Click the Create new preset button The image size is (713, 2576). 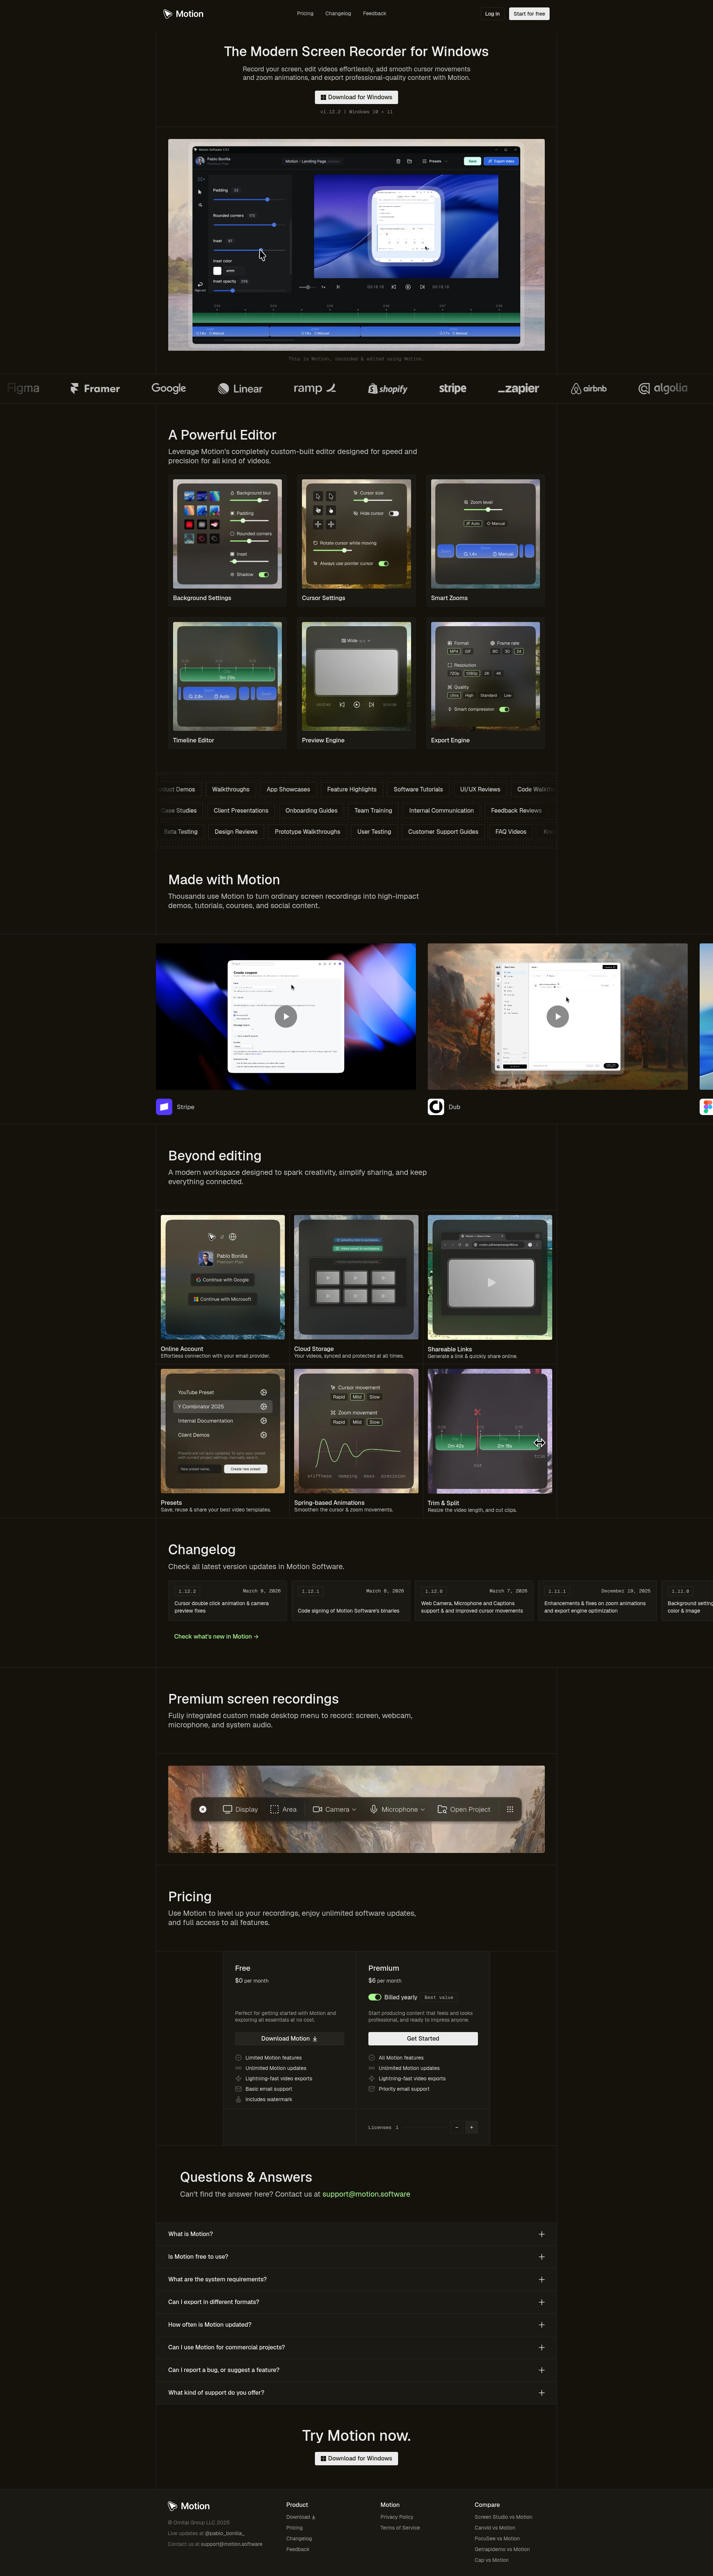tap(245, 1469)
